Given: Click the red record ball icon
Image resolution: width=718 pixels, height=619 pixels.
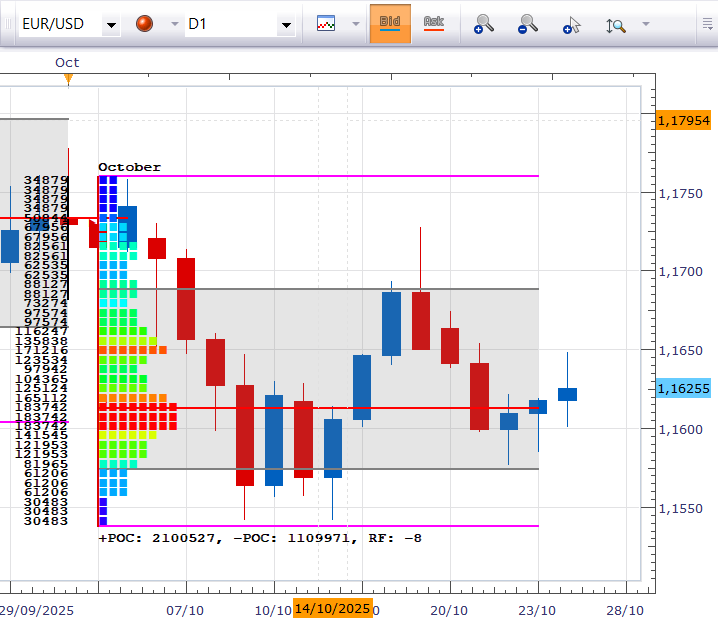Looking at the screenshot, I should (144, 24).
